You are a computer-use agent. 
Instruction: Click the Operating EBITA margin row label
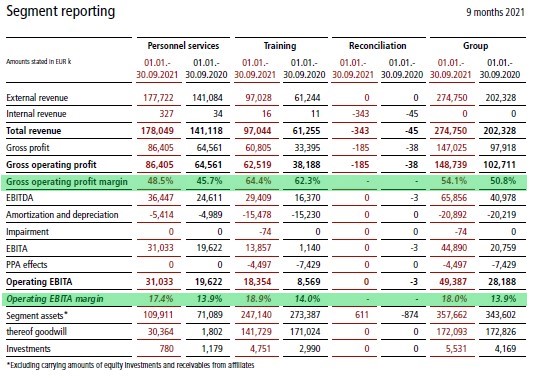coord(55,299)
